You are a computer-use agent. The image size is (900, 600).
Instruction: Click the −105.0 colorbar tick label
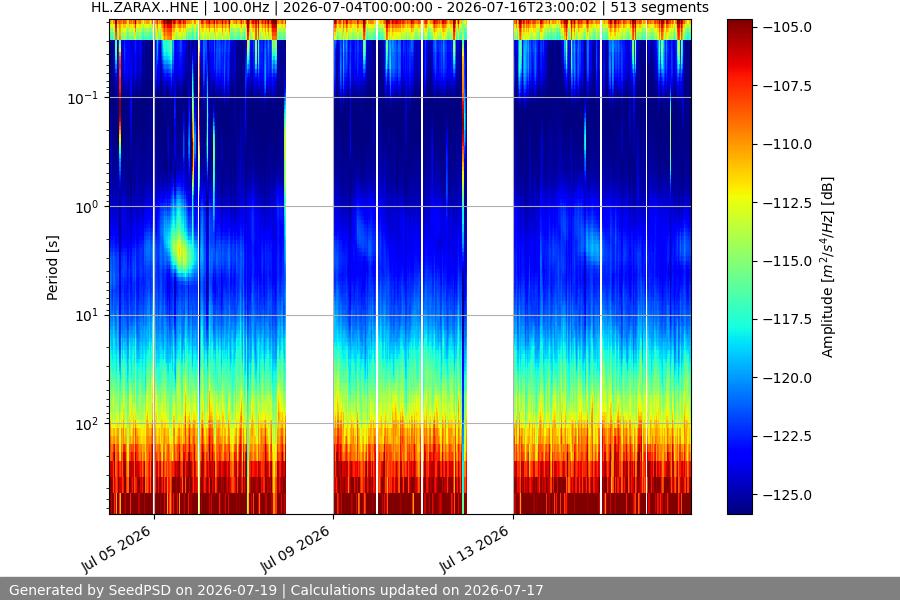tap(787, 28)
